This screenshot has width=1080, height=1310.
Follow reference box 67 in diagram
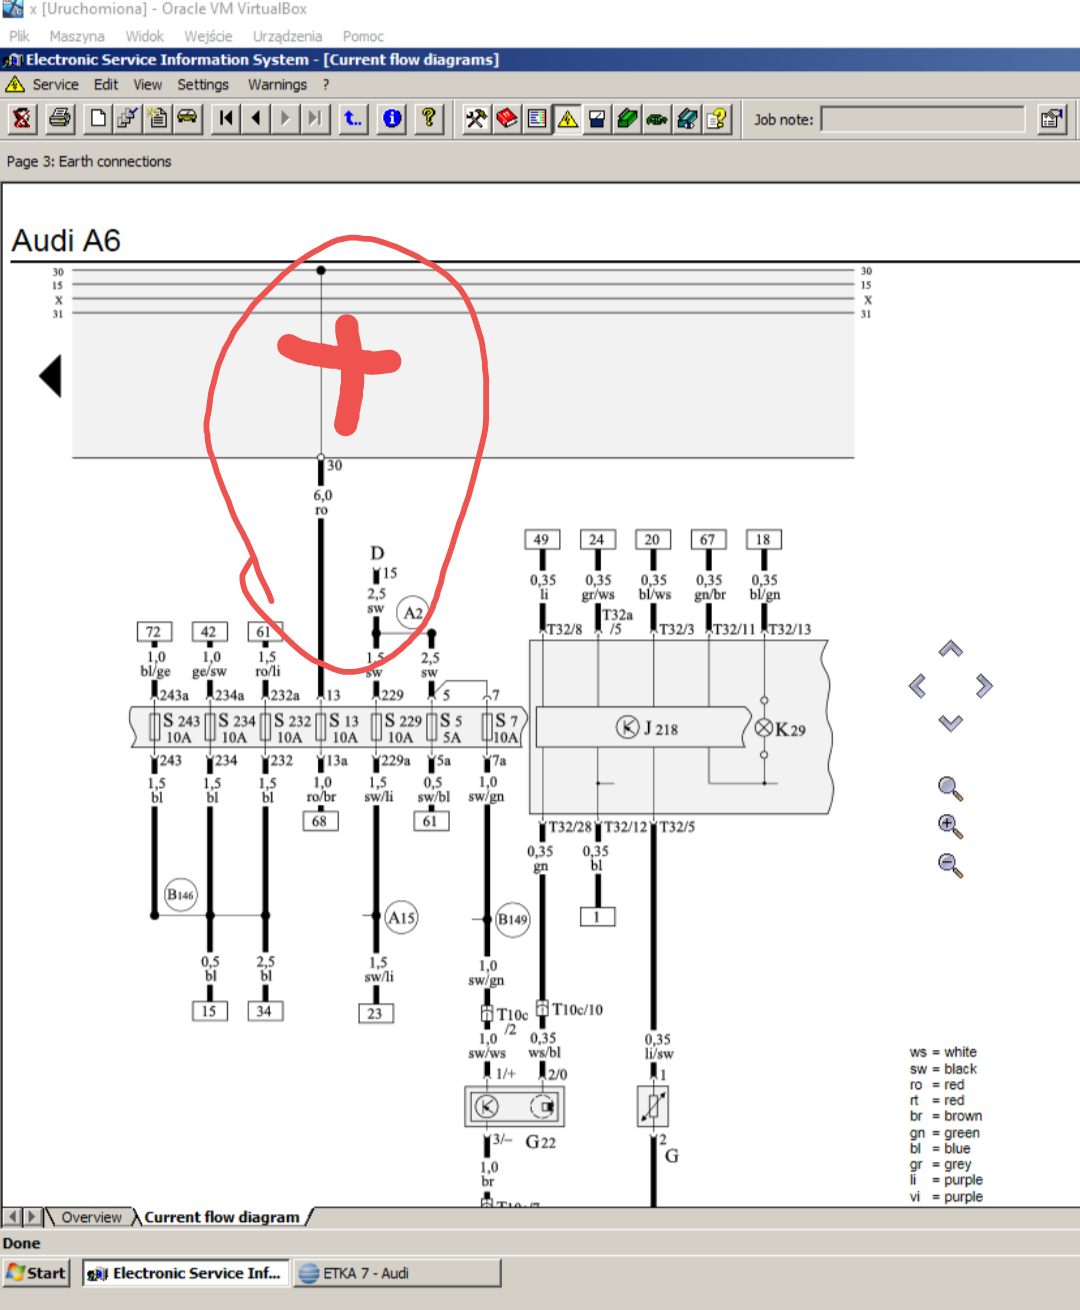[708, 540]
